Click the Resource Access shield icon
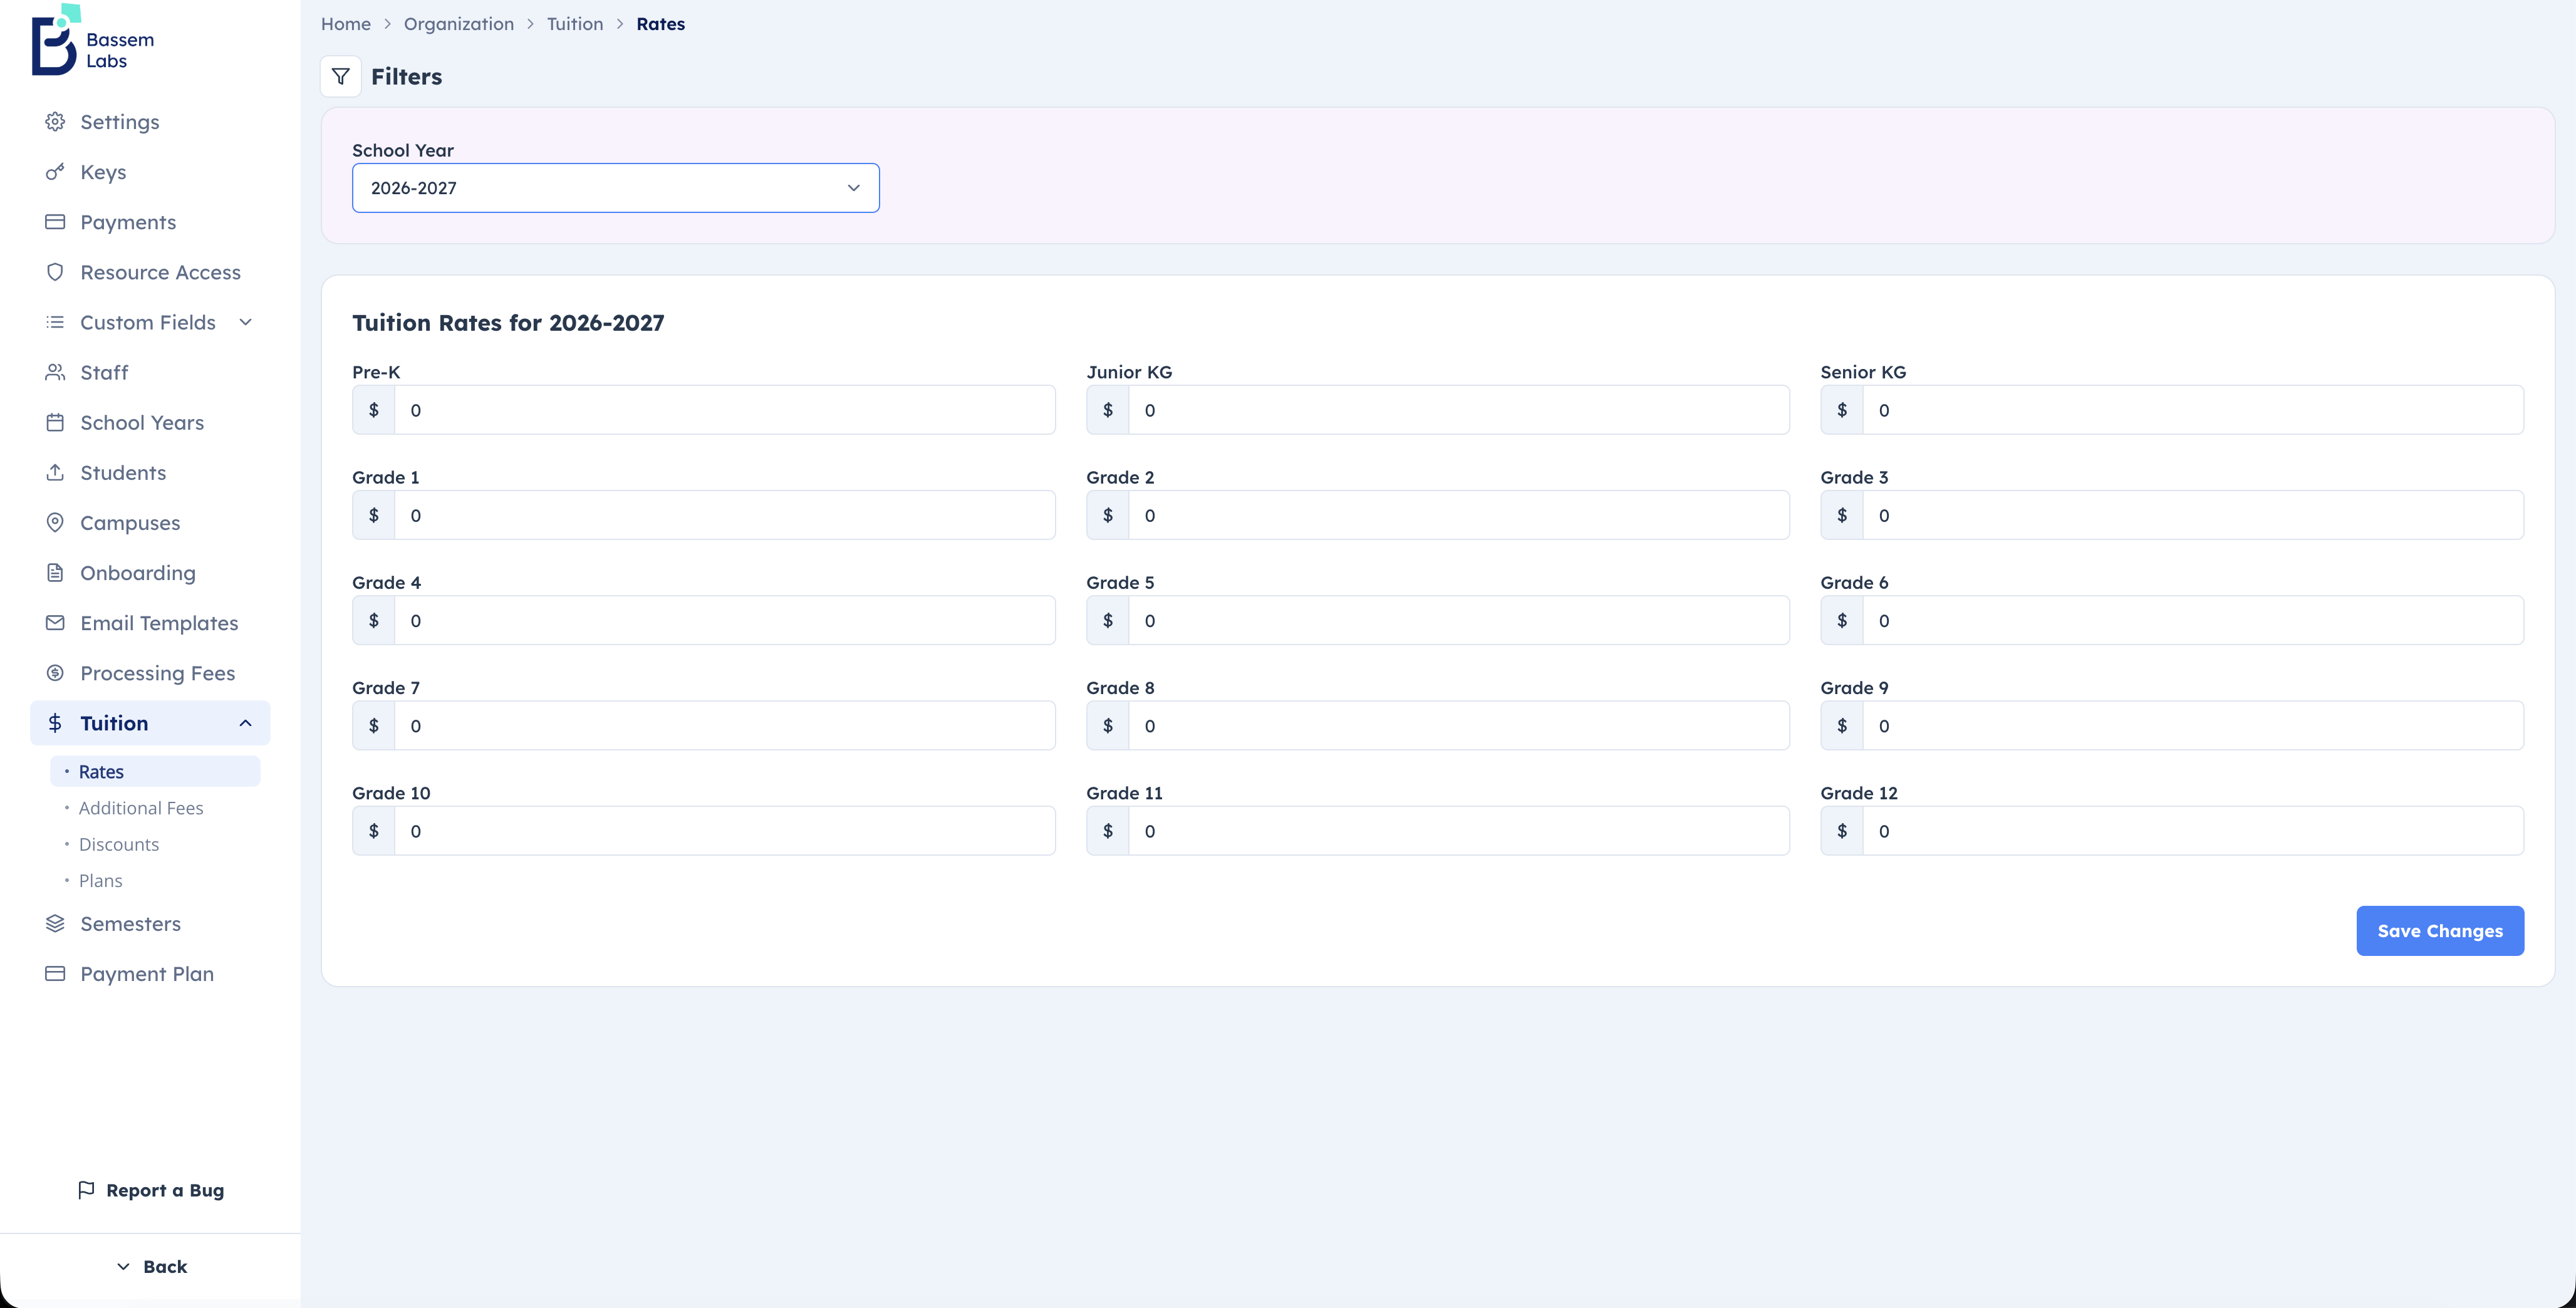This screenshot has width=2576, height=1308. pyautogui.click(x=55, y=272)
